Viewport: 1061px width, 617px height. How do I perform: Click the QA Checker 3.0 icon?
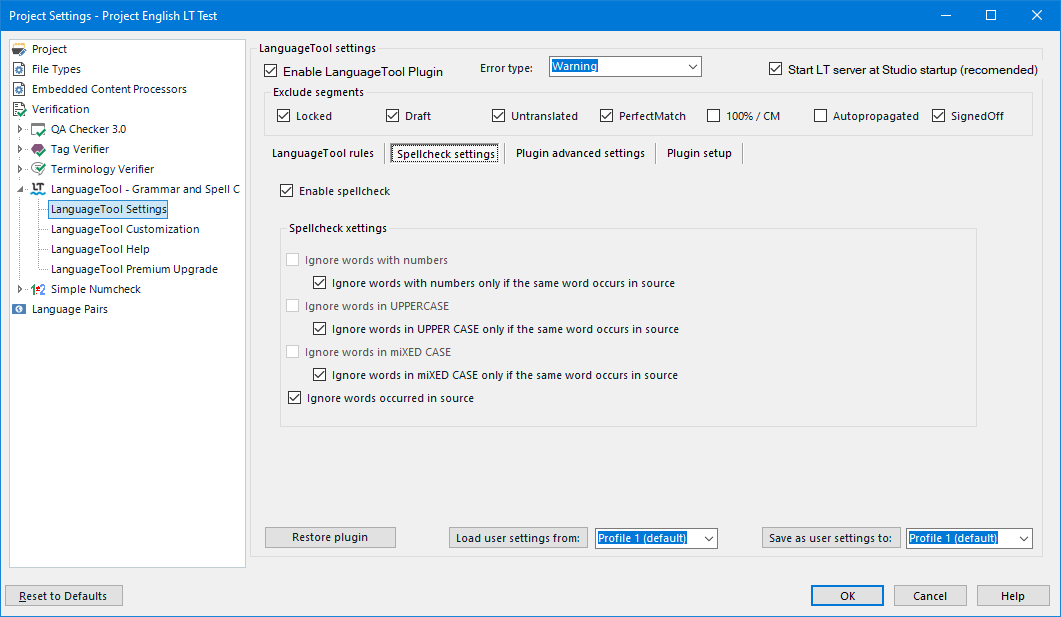tap(38, 129)
